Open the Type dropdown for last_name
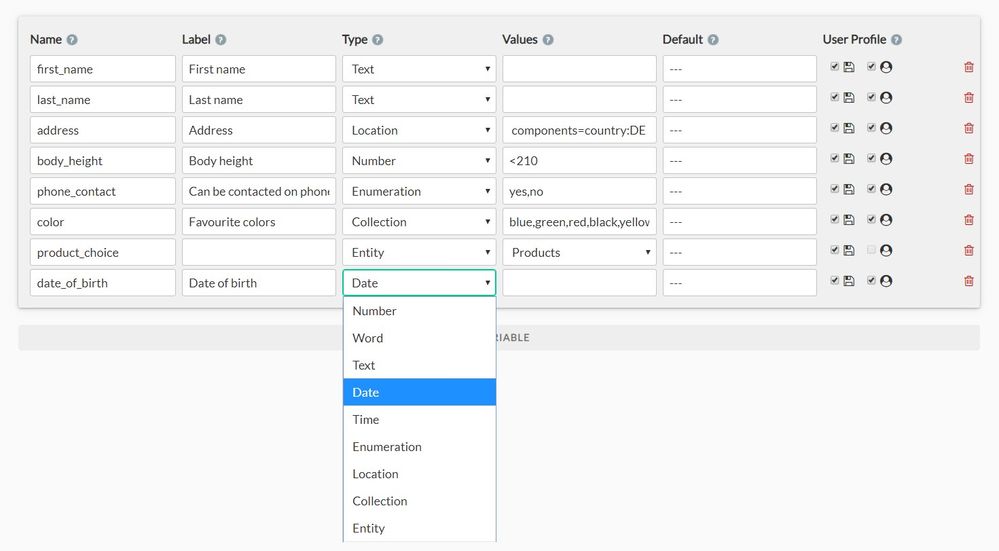Screen dimensions: 999x551 point(419,99)
